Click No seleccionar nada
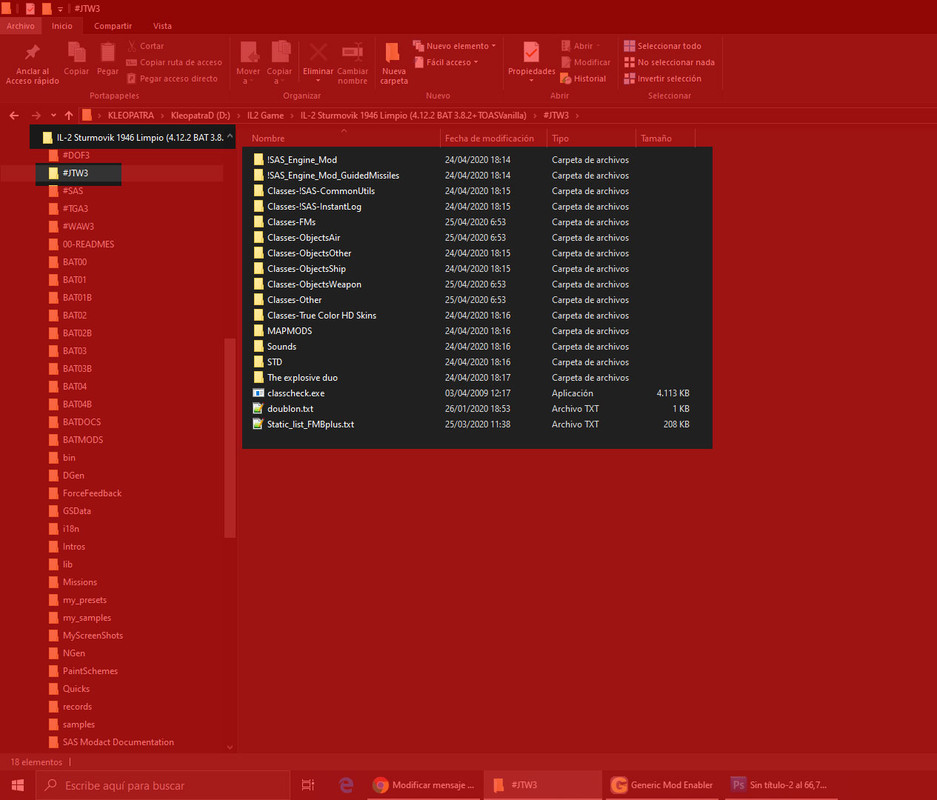Image resolution: width=937 pixels, height=800 pixels. click(669, 62)
